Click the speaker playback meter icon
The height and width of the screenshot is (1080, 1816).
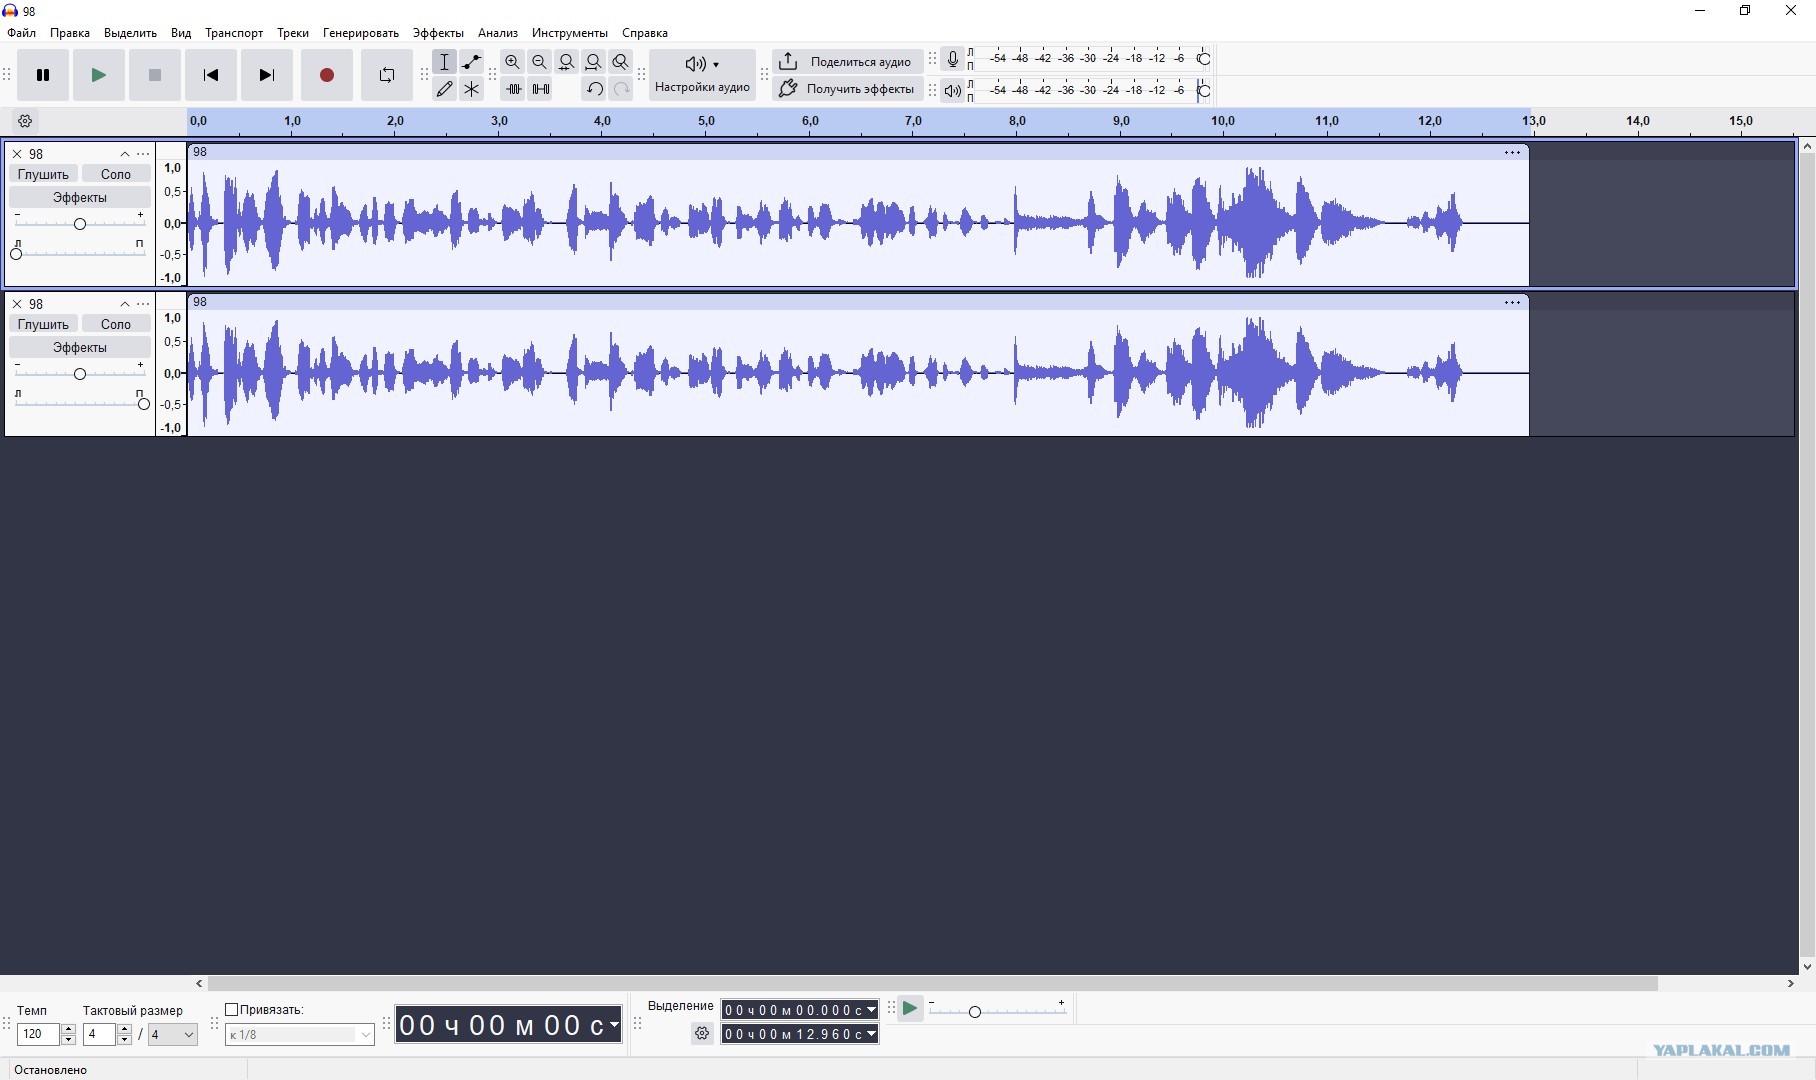(x=953, y=91)
